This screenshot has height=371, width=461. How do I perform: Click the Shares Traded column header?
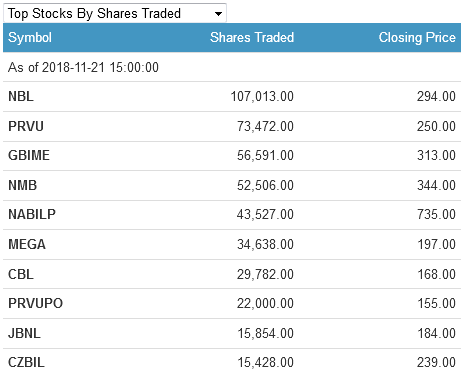[x=252, y=37]
